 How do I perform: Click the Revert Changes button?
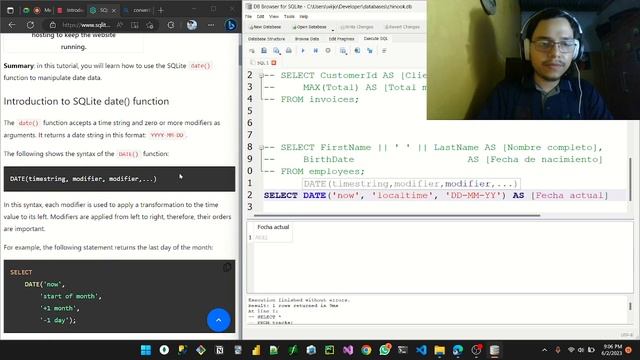[402, 27]
